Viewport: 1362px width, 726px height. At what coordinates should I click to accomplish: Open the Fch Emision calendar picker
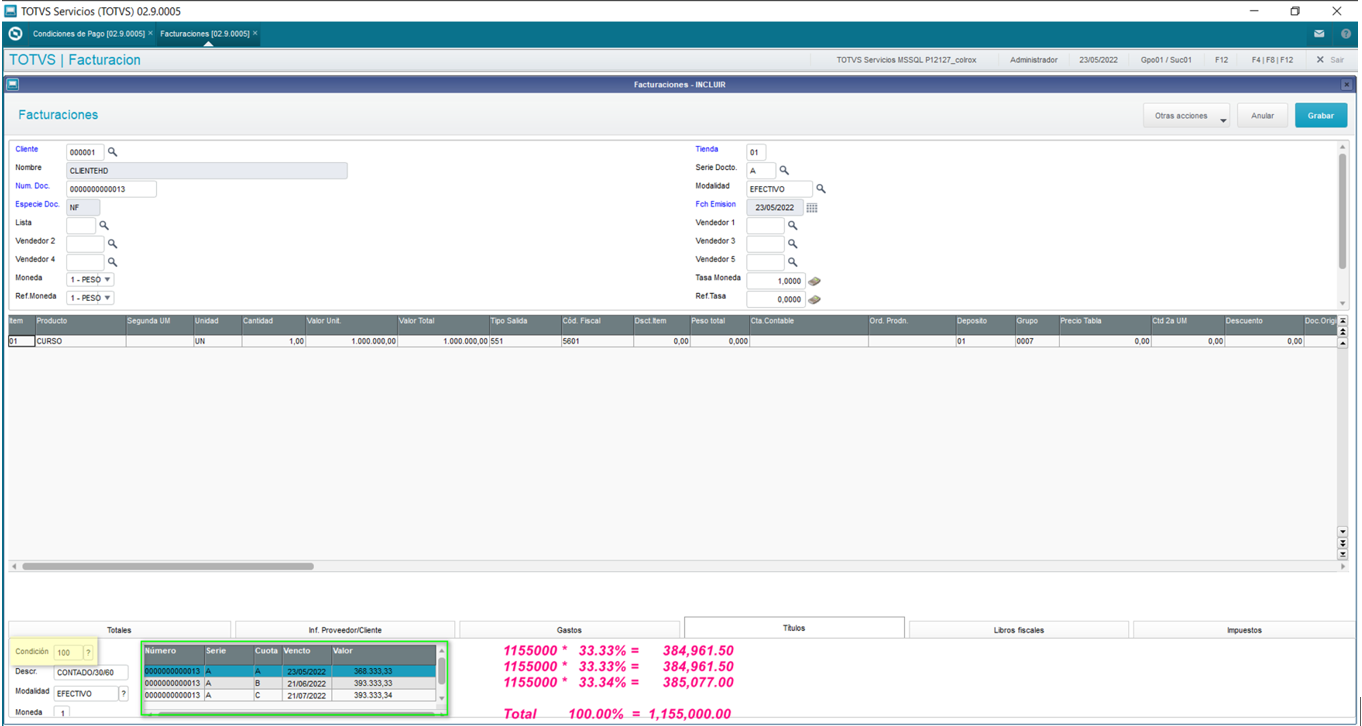click(812, 207)
